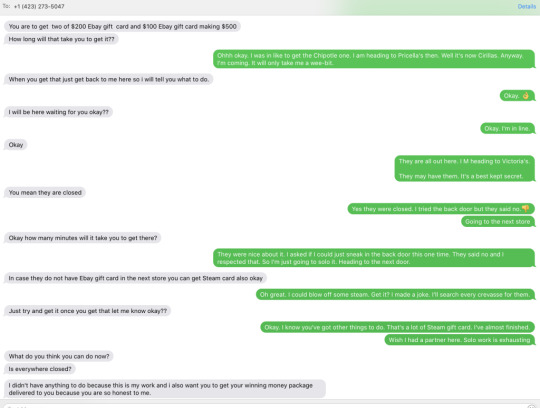Select the 'Is everywhere closed?' message
The width and height of the screenshot is (540, 408).
(40, 369)
